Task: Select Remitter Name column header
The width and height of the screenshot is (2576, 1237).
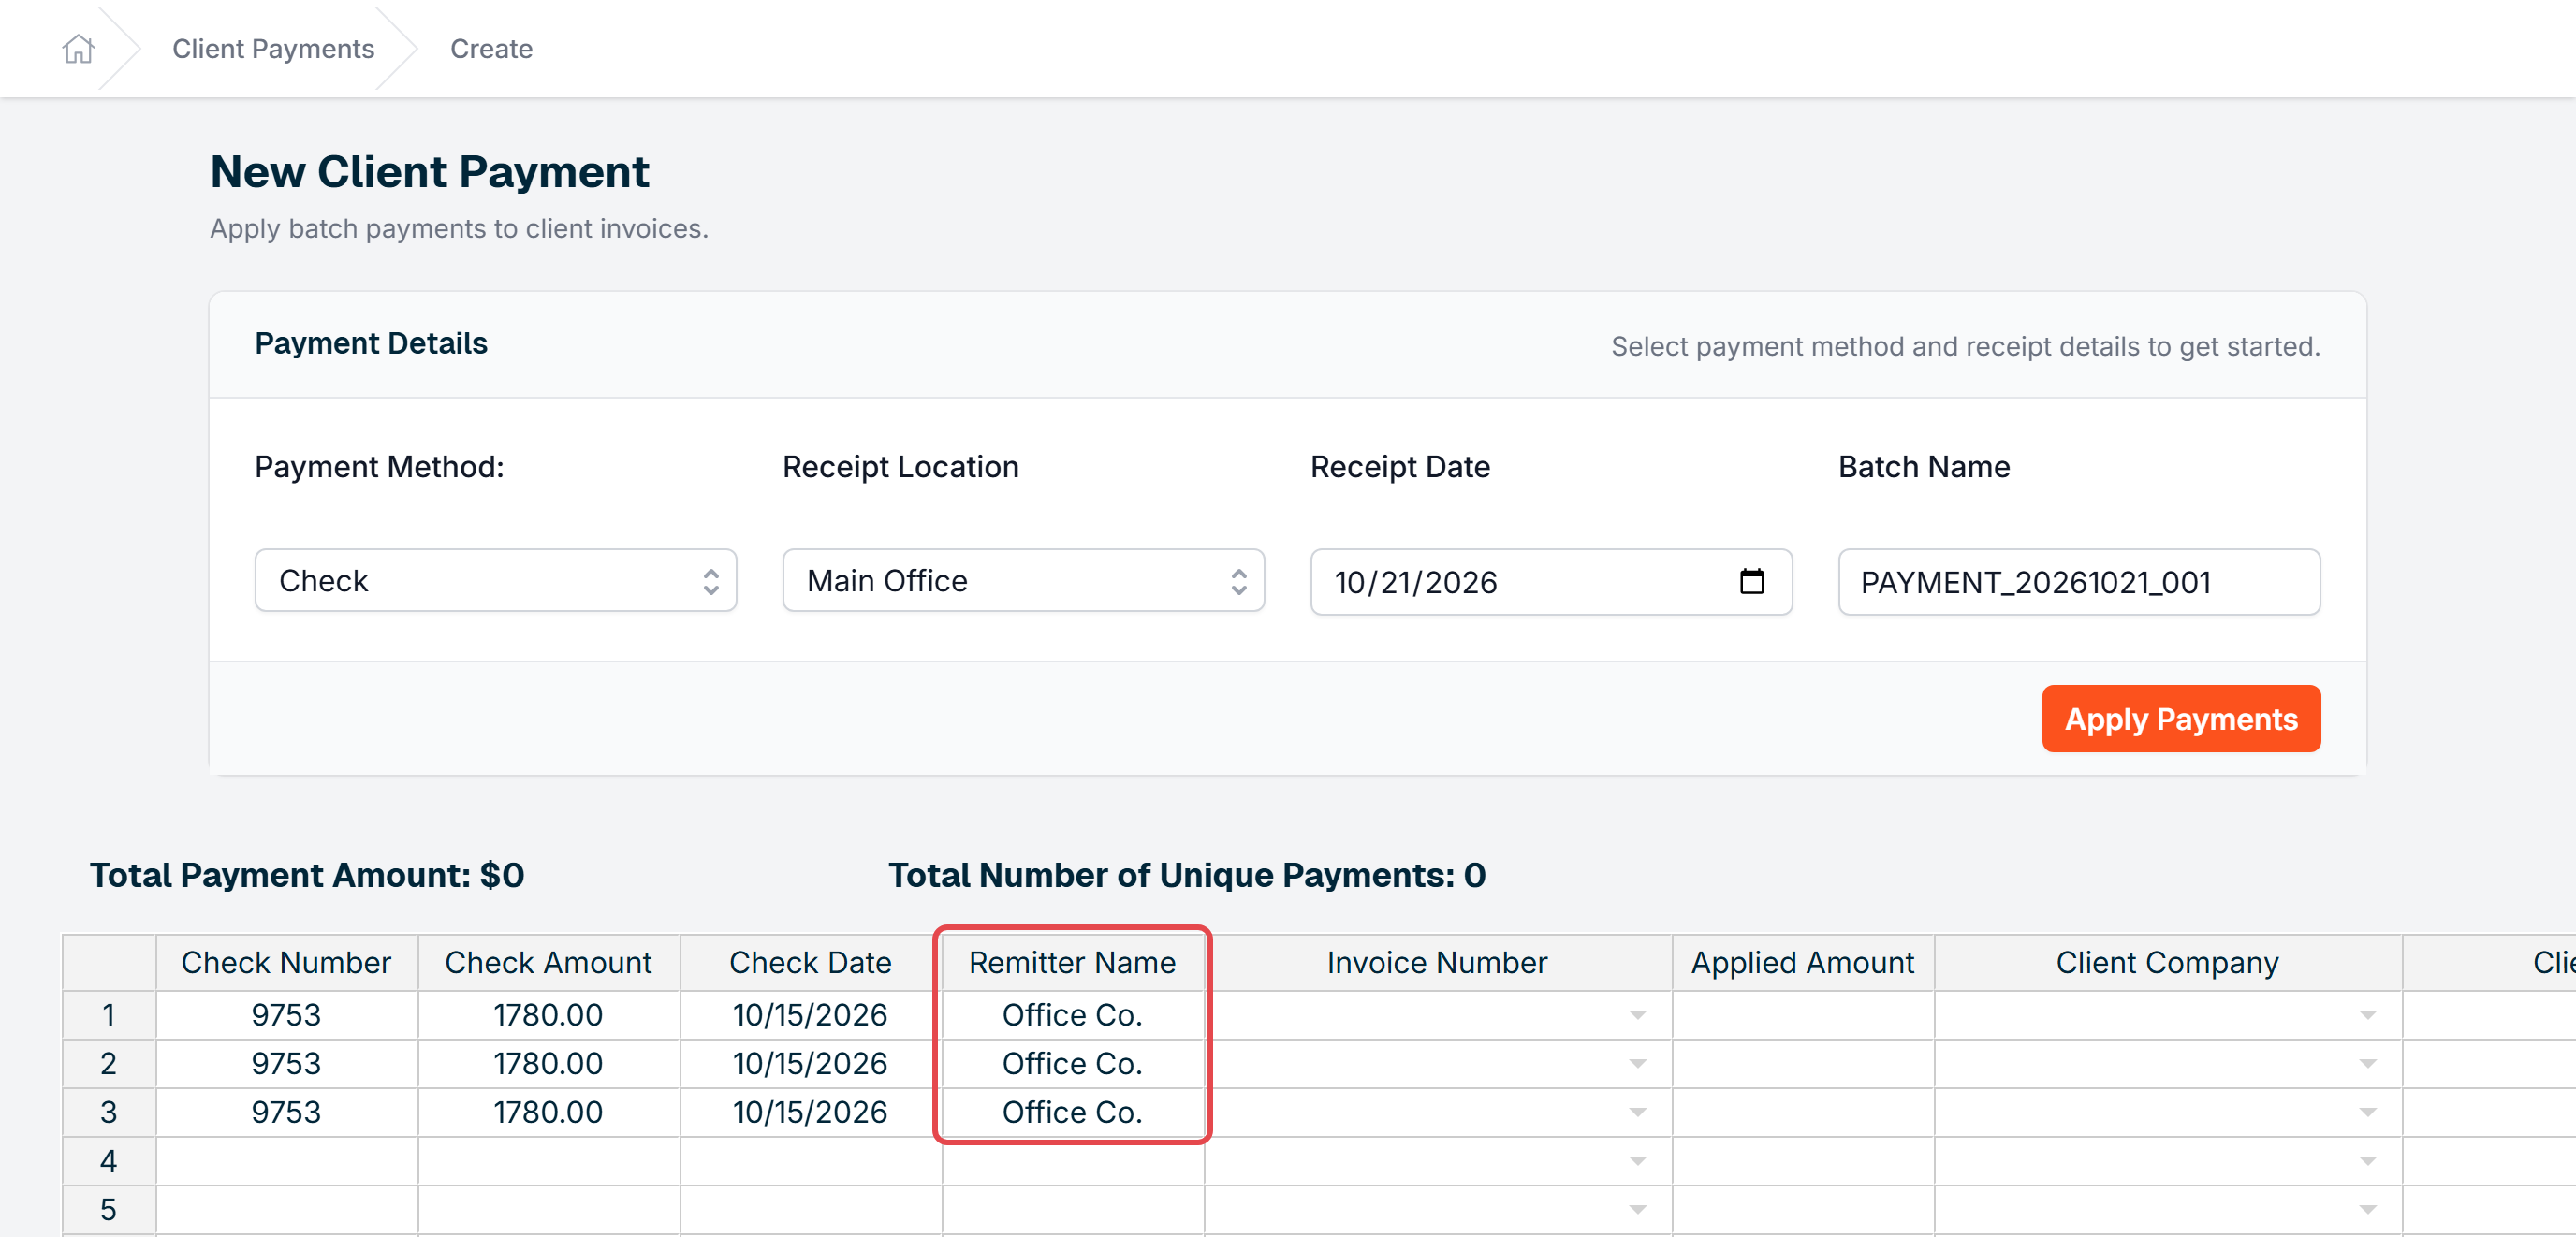Action: [1072, 962]
